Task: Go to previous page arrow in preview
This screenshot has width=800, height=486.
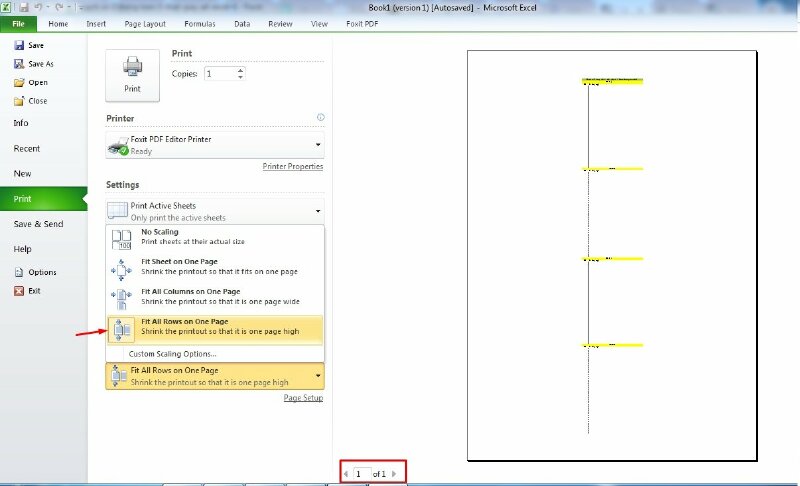Action: [346, 474]
